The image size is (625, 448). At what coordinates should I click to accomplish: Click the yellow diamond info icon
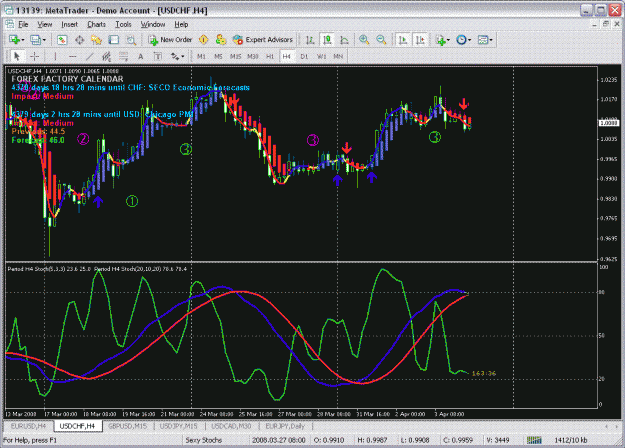point(203,39)
